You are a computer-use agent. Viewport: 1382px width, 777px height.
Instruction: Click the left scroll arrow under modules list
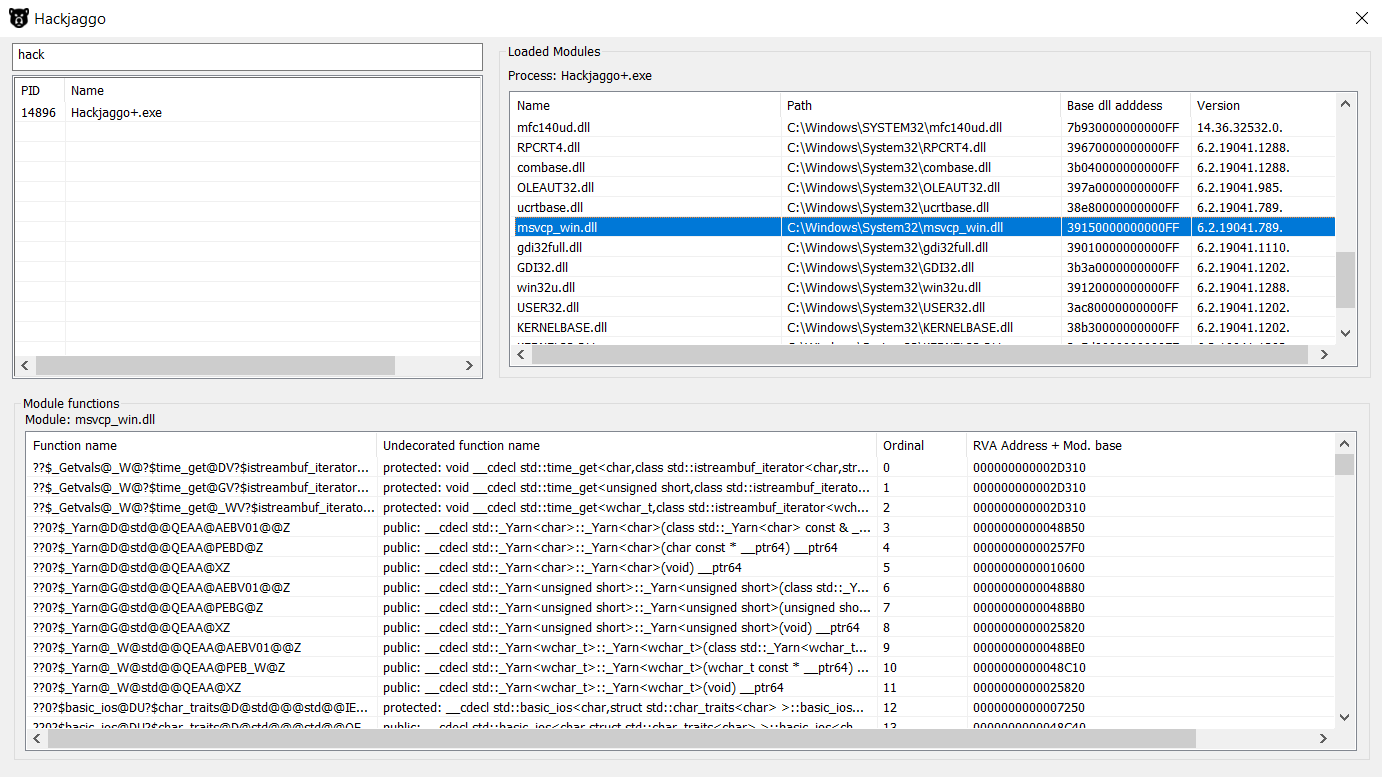click(521, 354)
